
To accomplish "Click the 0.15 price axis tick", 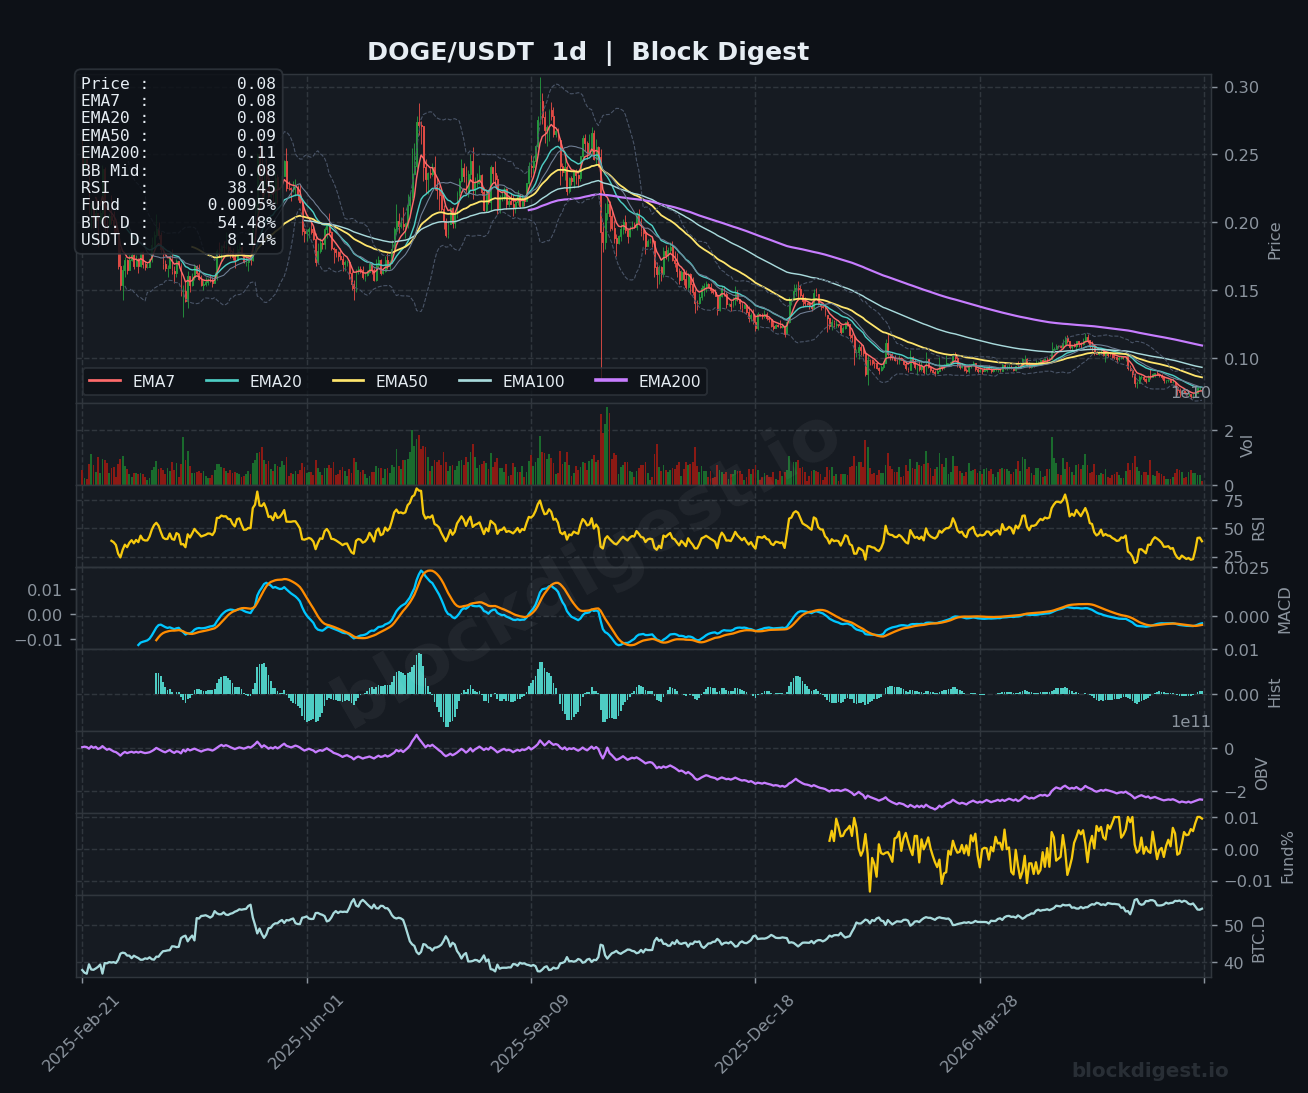I will (1241, 291).
